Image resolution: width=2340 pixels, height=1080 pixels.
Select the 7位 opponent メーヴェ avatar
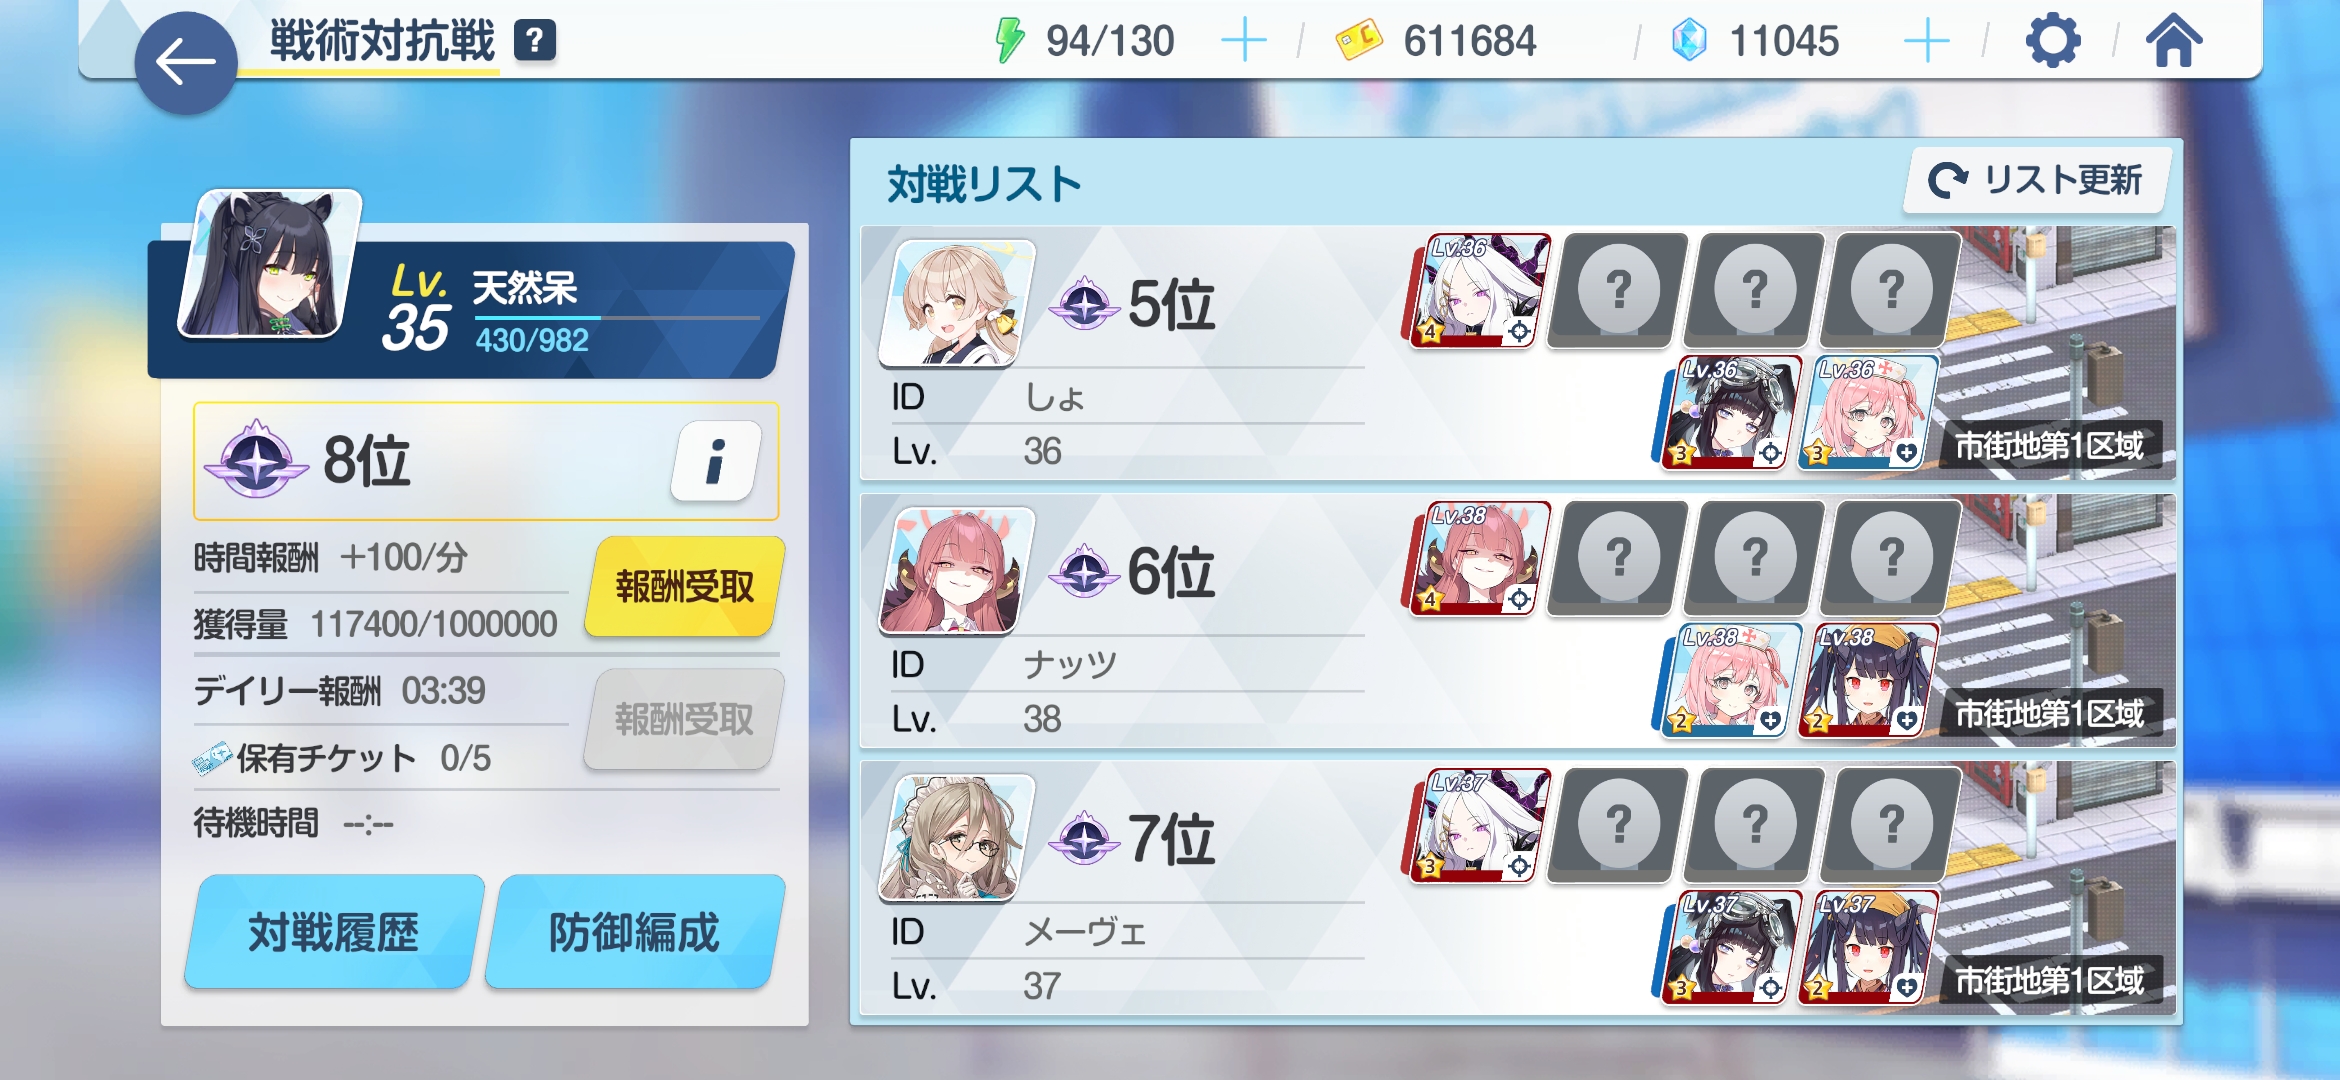click(957, 838)
